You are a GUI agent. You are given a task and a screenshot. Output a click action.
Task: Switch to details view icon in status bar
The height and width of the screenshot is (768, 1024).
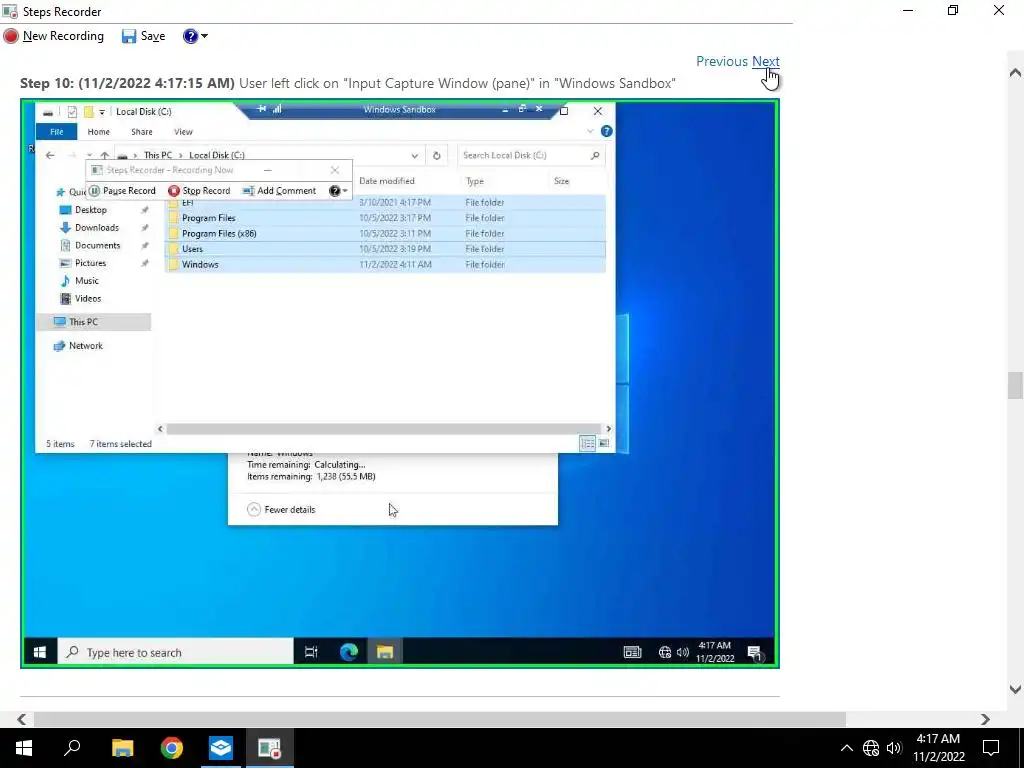(587, 443)
